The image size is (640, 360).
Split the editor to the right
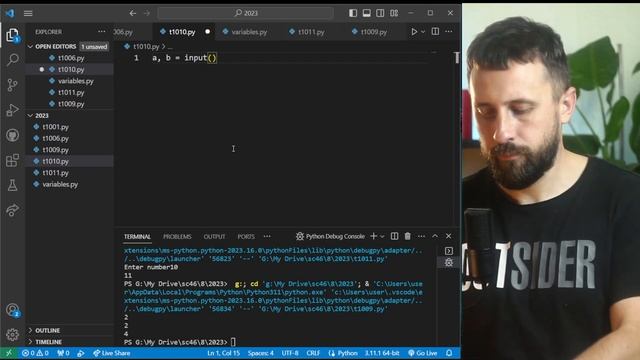436,31
